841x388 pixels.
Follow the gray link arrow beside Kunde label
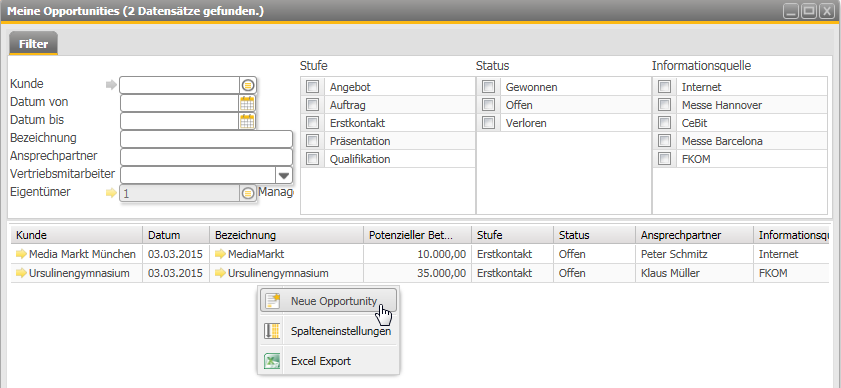111,85
